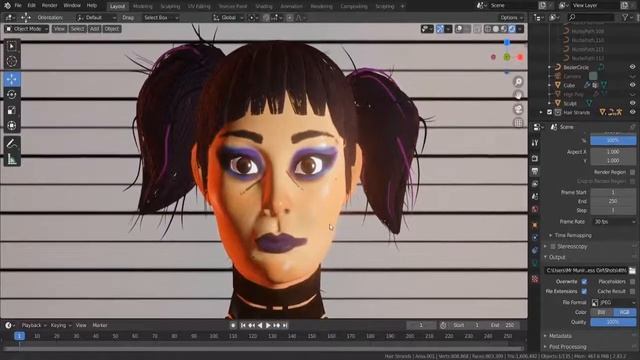This screenshot has height=360, width=640.
Task: Enable Cache Result checkbox
Action: click(x=632, y=291)
